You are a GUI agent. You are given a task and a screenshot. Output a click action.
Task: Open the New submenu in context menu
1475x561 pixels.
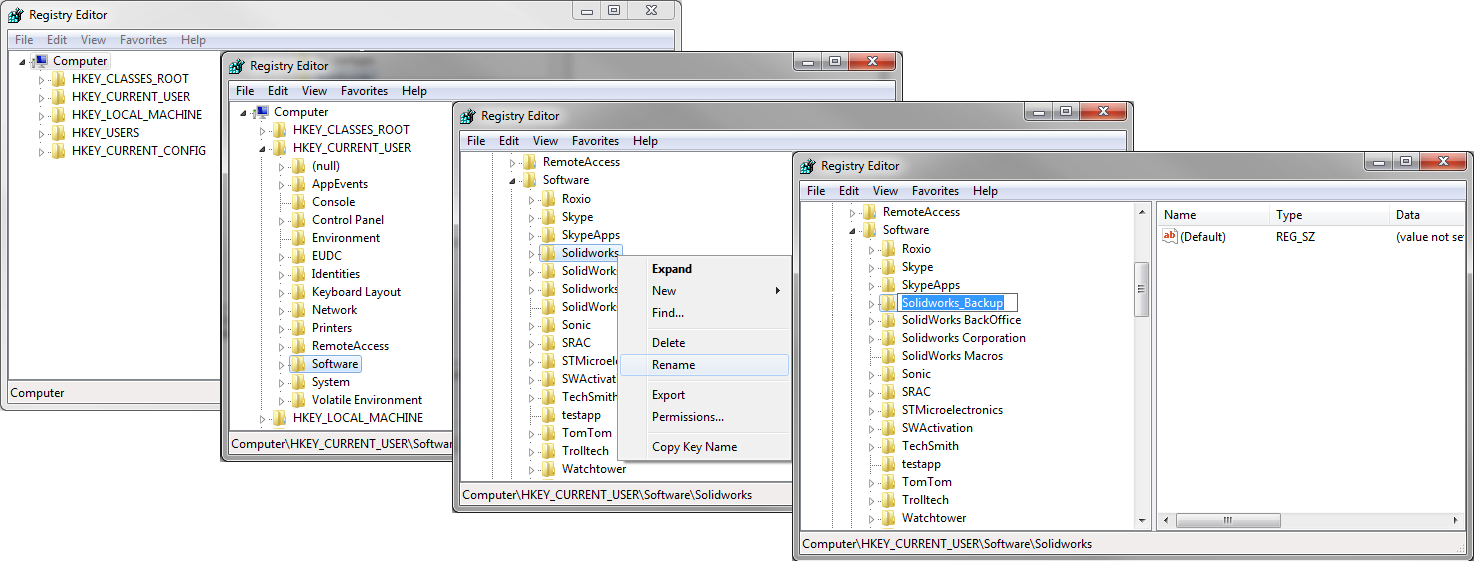[x=704, y=291]
